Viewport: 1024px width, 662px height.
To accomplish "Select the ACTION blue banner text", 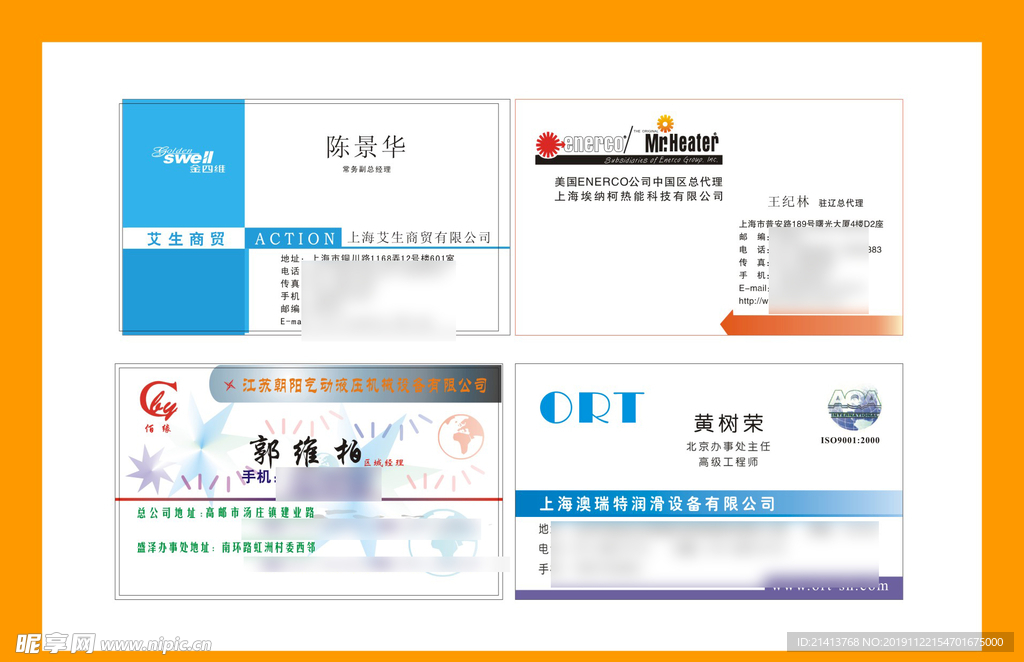I will 294,239.
